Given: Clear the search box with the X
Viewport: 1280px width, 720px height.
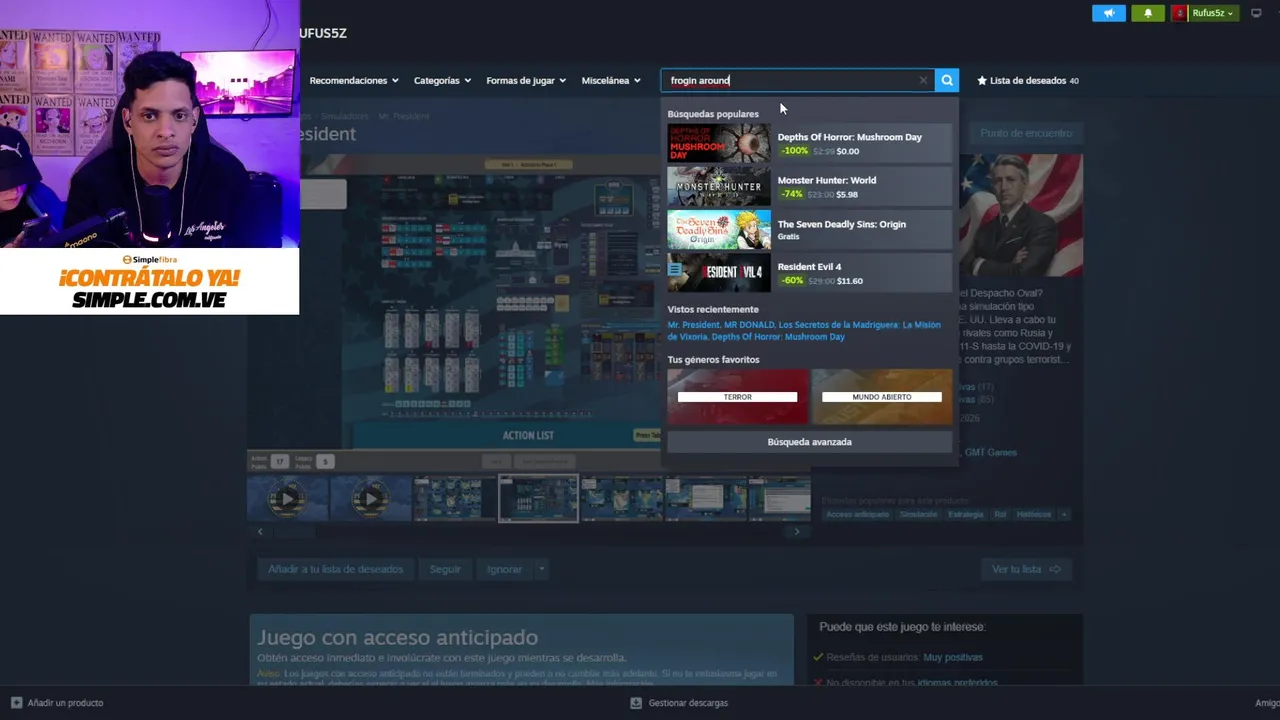Looking at the screenshot, I should [x=923, y=80].
